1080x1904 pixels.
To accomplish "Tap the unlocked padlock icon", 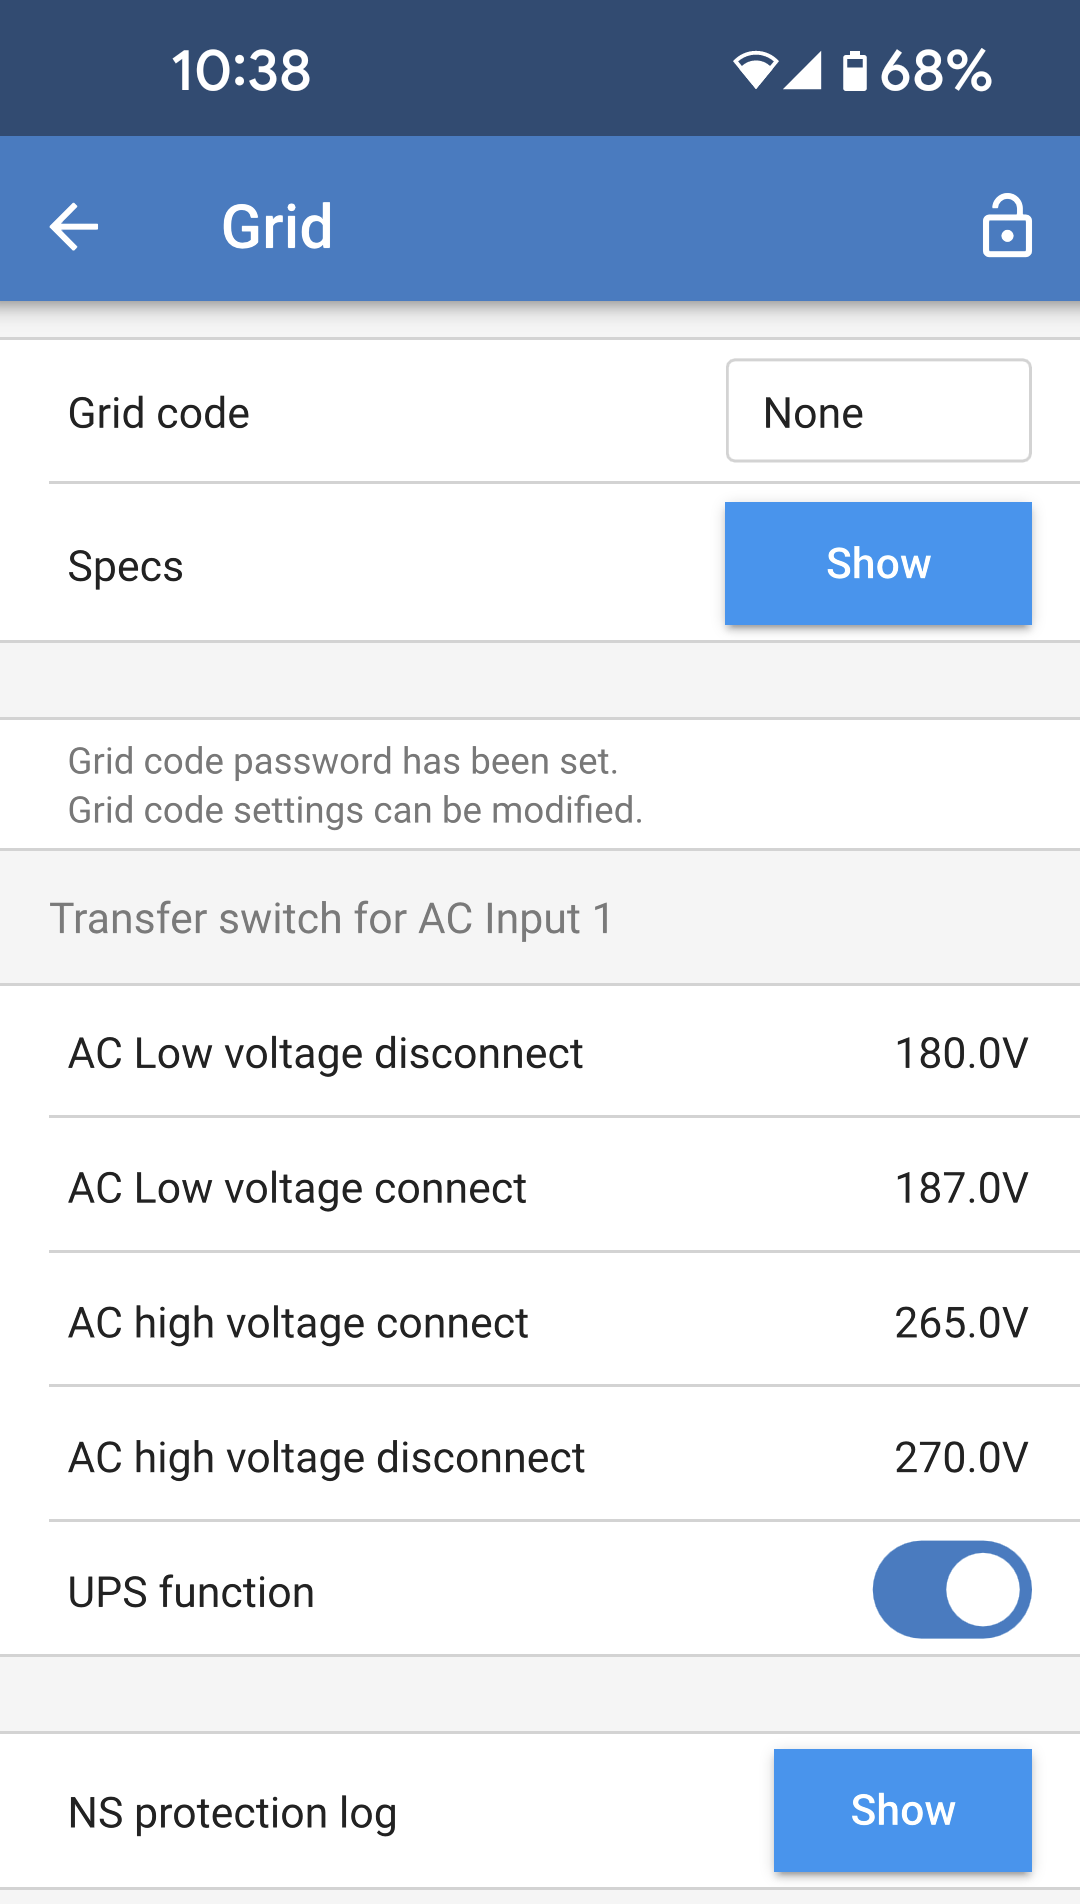I will tap(1006, 226).
